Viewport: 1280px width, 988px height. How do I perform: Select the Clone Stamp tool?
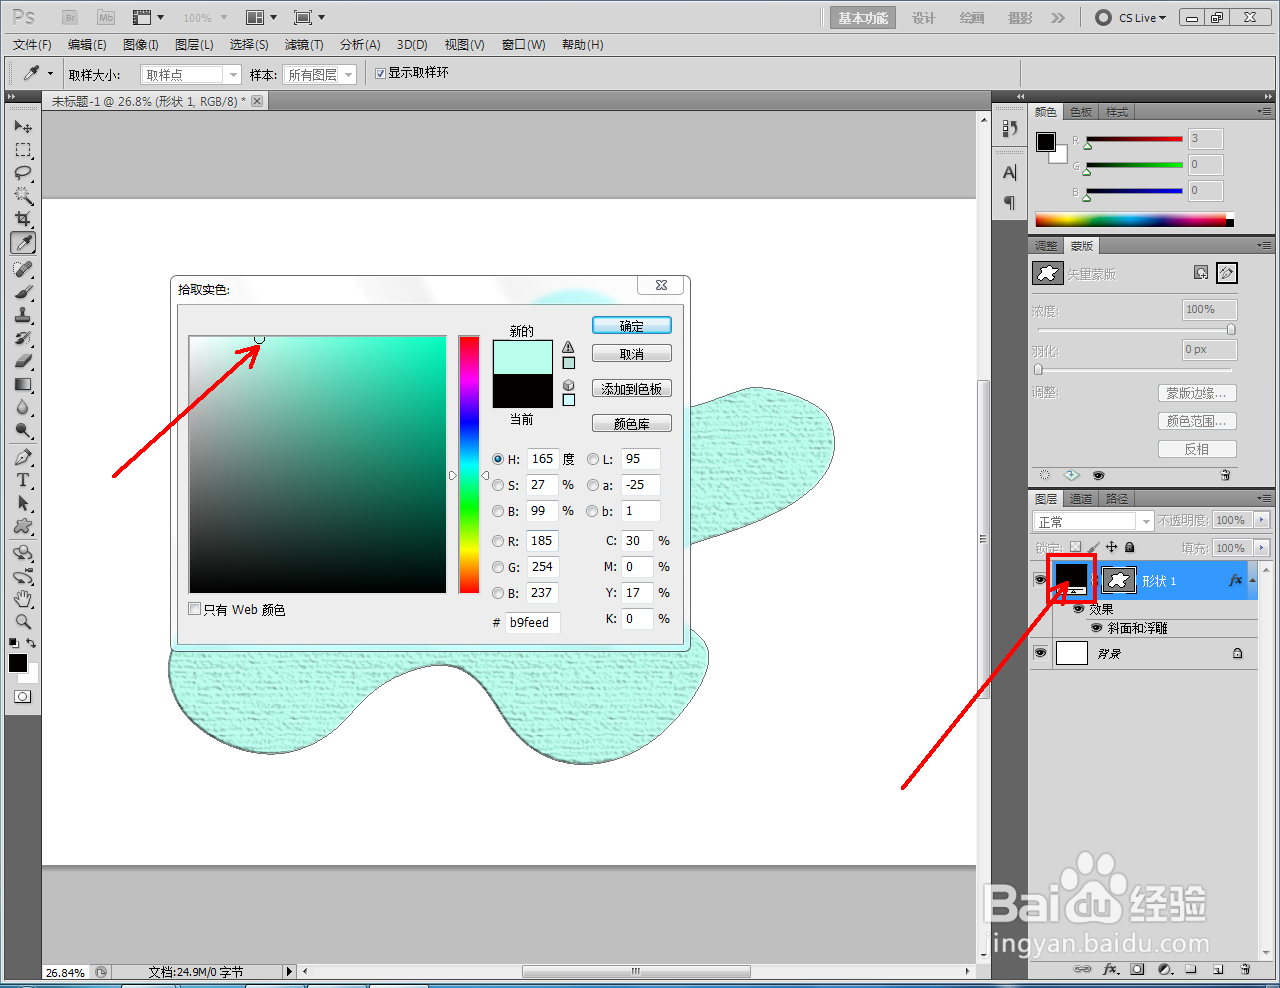23,315
